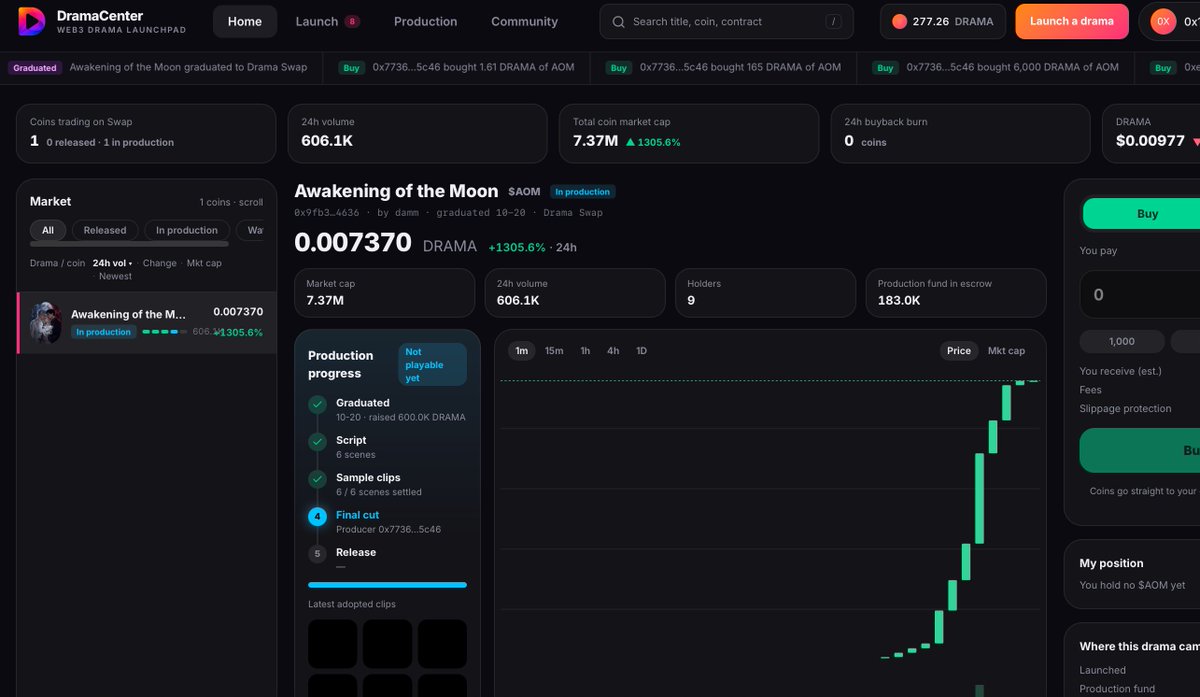
Task: Select the All market filter
Action: (48, 230)
